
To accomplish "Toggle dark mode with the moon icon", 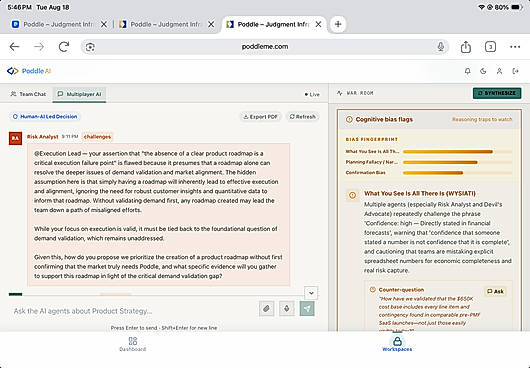I will pyautogui.click(x=483, y=71).
